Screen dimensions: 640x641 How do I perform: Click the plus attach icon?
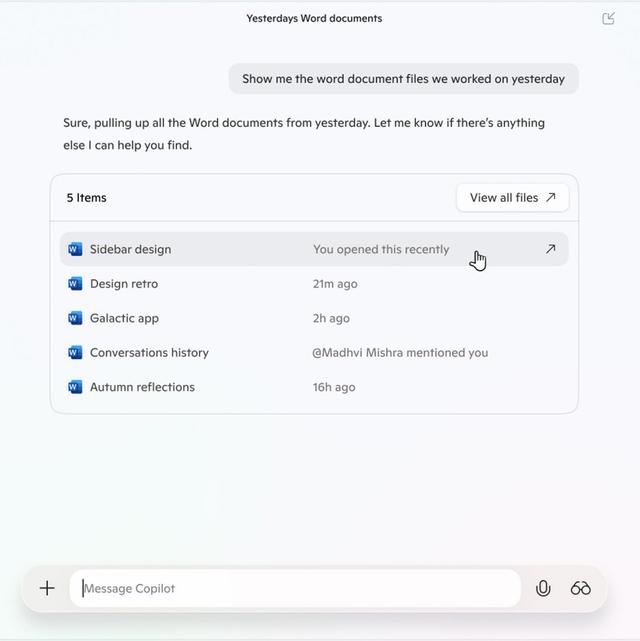click(47, 588)
